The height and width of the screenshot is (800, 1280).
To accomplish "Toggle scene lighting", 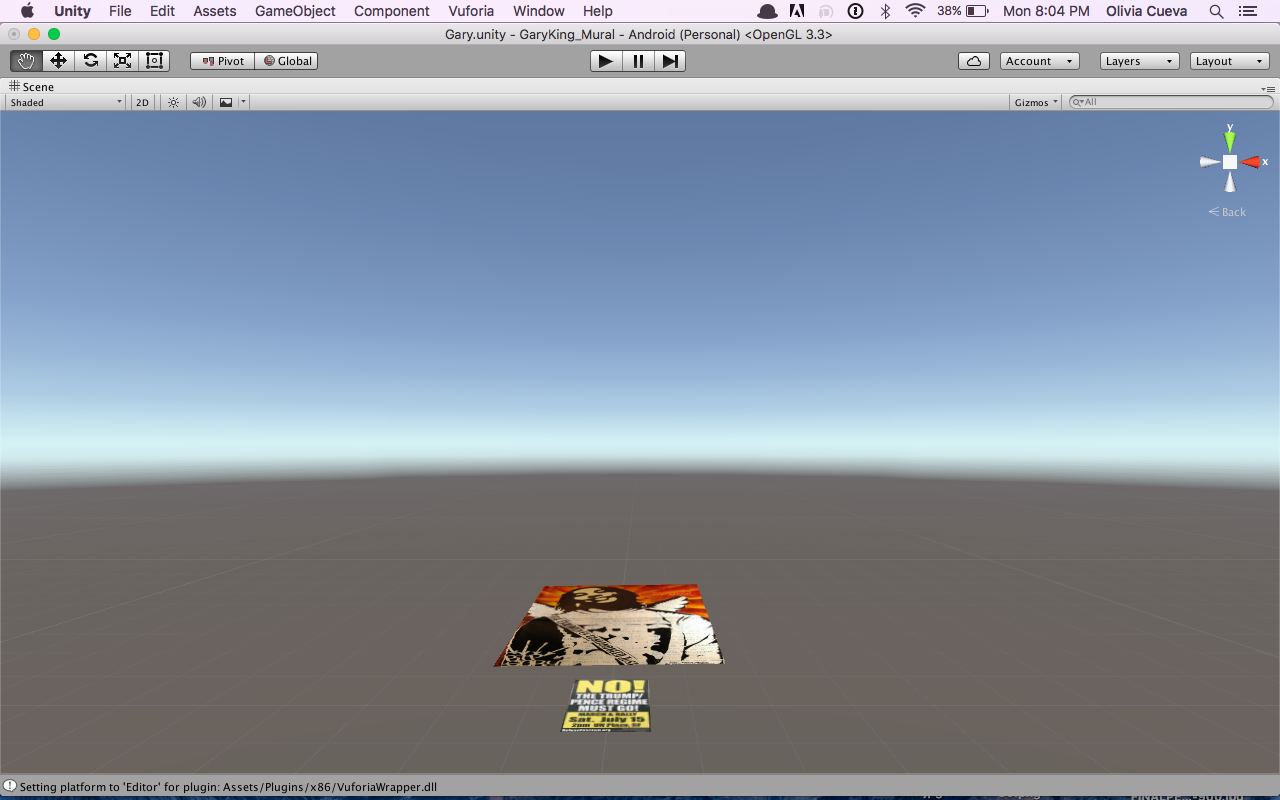I will coord(174,102).
